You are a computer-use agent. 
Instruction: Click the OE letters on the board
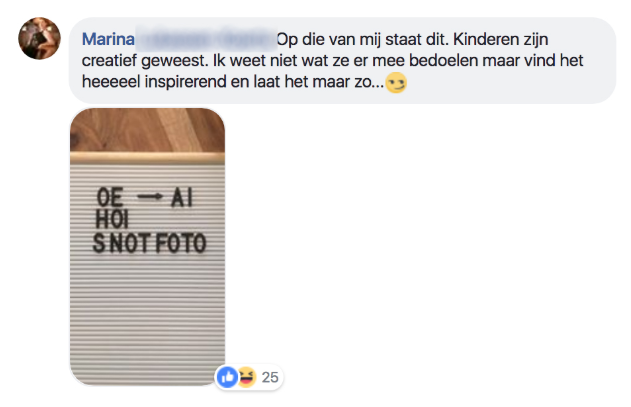pos(109,198)
